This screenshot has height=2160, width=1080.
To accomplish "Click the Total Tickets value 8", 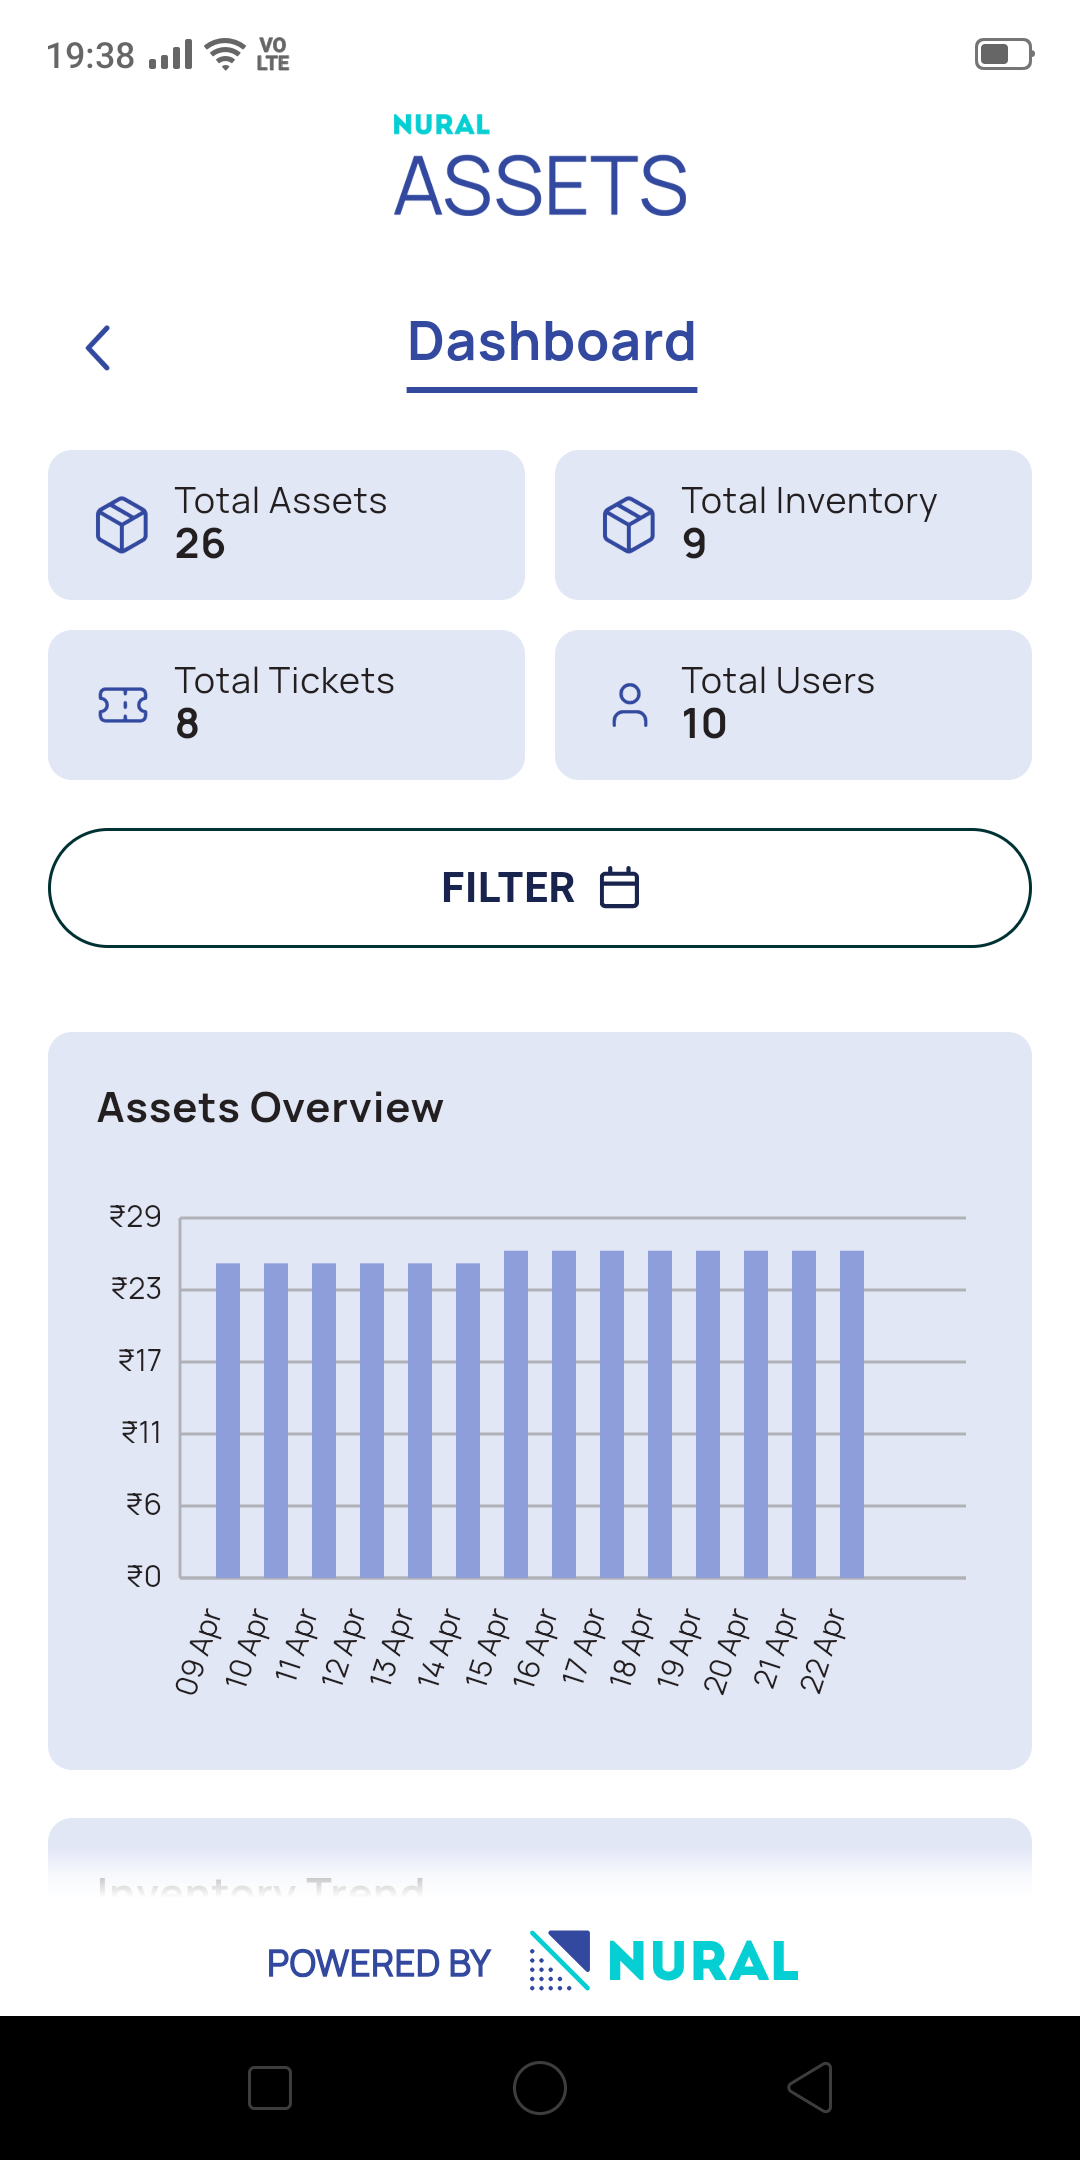I will (187, 724).
